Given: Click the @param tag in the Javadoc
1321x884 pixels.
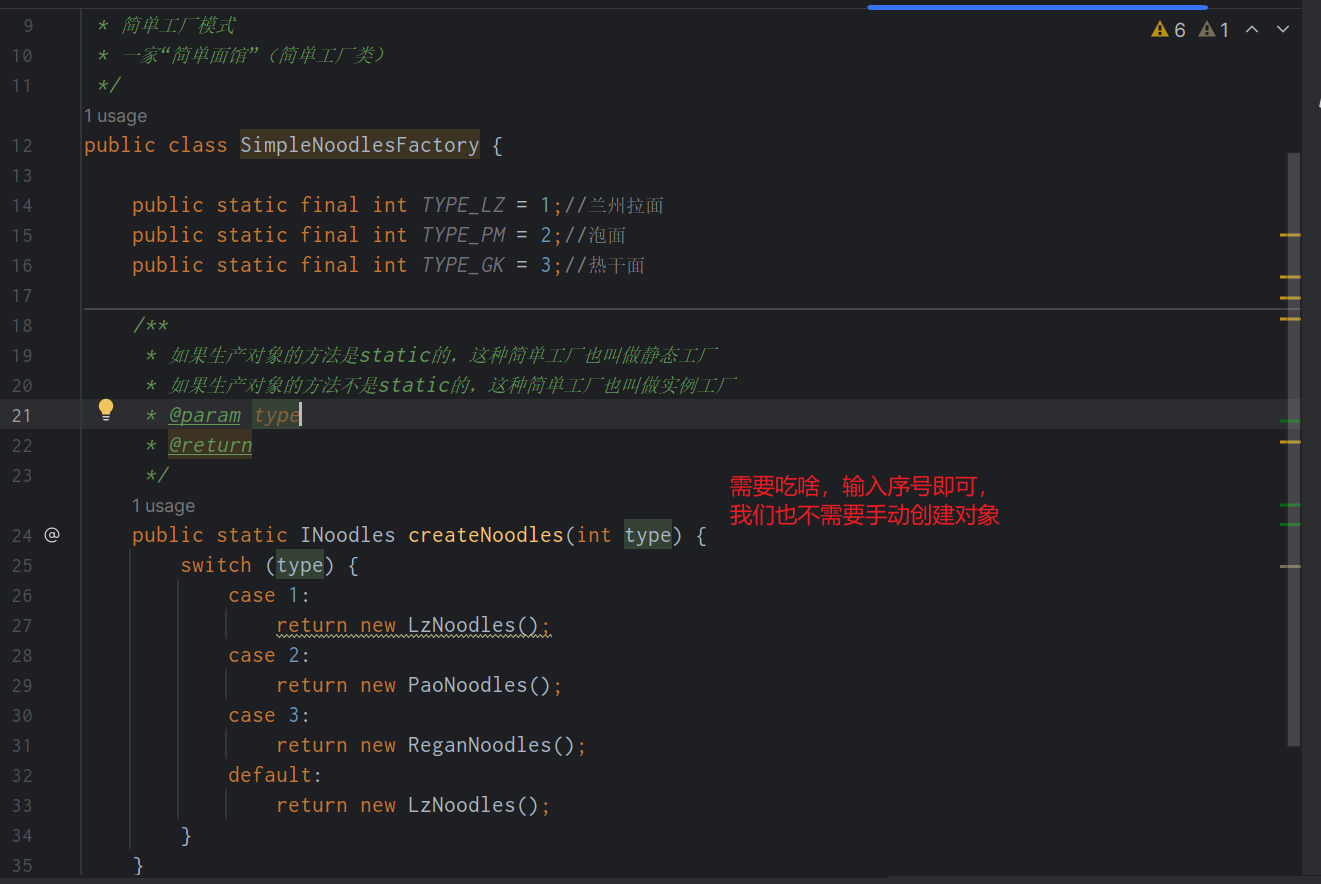Looking at the screenshot, I should click(x=204, y=415).
